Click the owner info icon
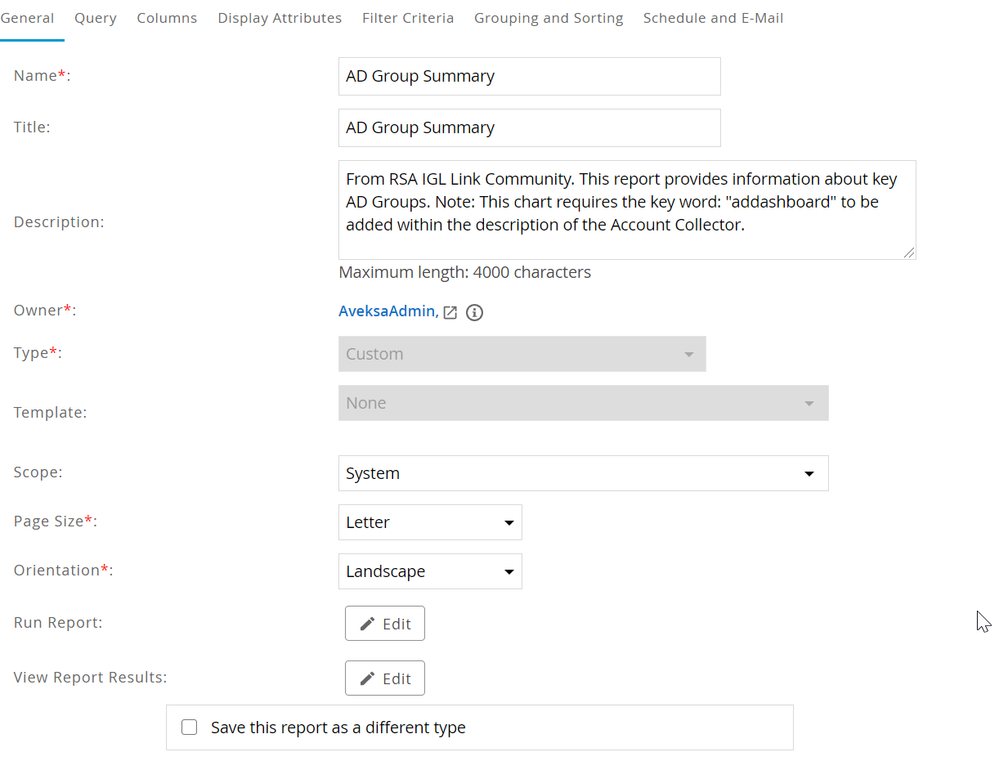The width and height of the screenshot is (999, 765). click(x=475, y=312)
